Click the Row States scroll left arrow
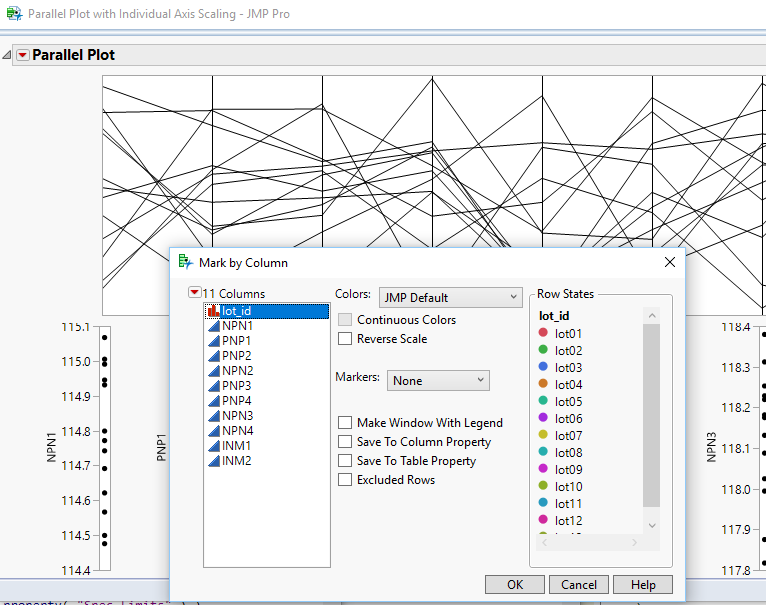 point(545,542)
